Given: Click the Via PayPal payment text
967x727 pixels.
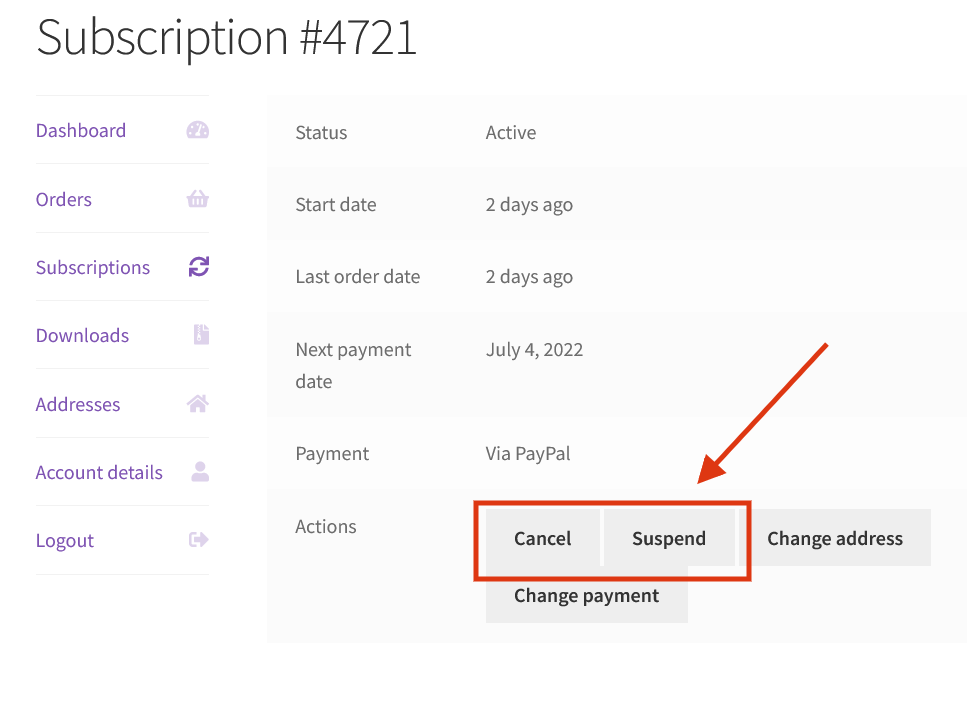Looking at the screenshot, I should (528, 453).
